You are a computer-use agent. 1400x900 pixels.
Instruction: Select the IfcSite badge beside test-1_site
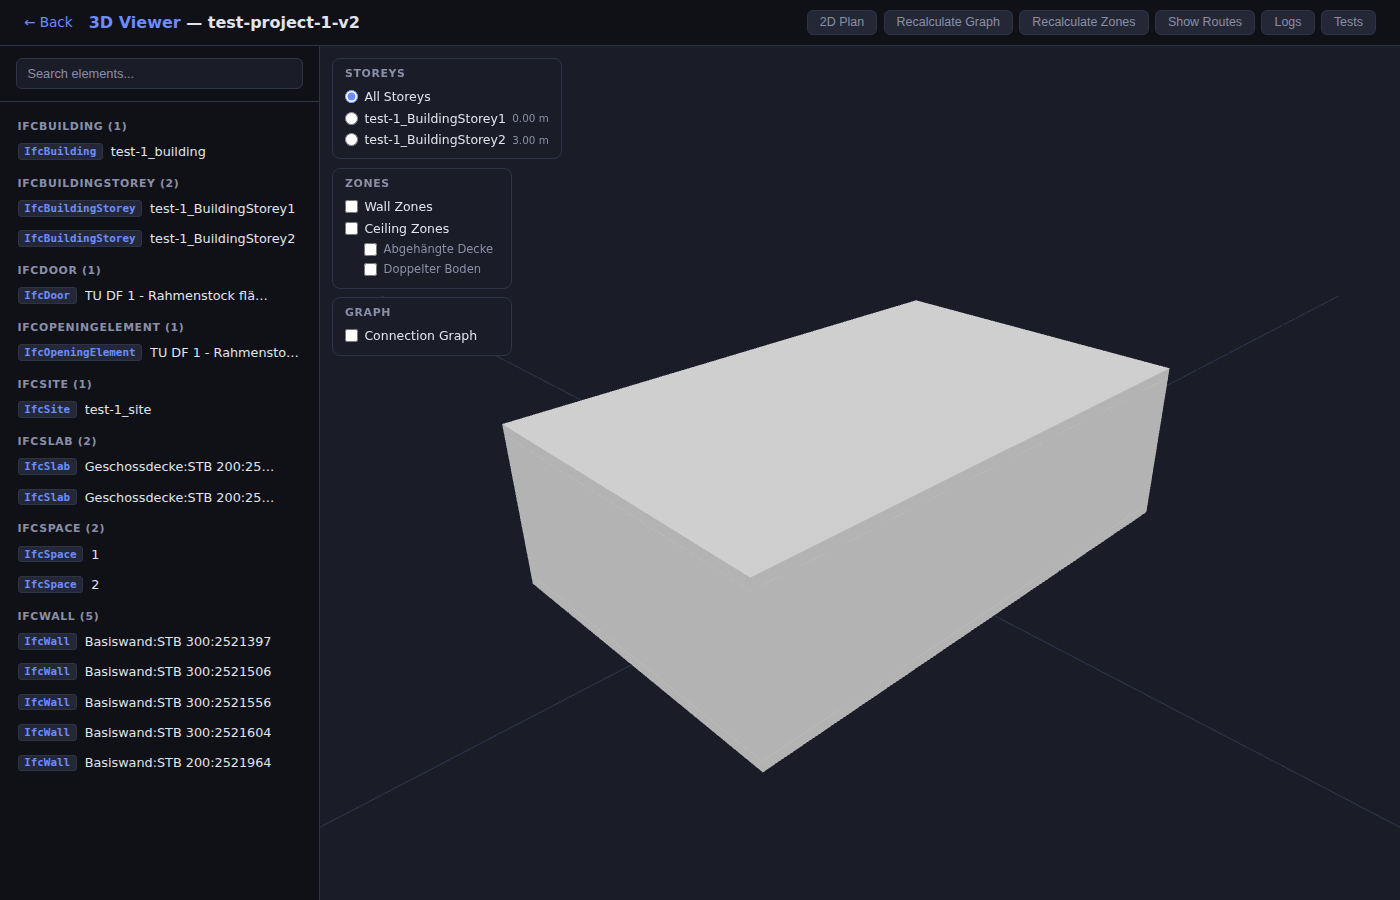click(x=47, y=409)
